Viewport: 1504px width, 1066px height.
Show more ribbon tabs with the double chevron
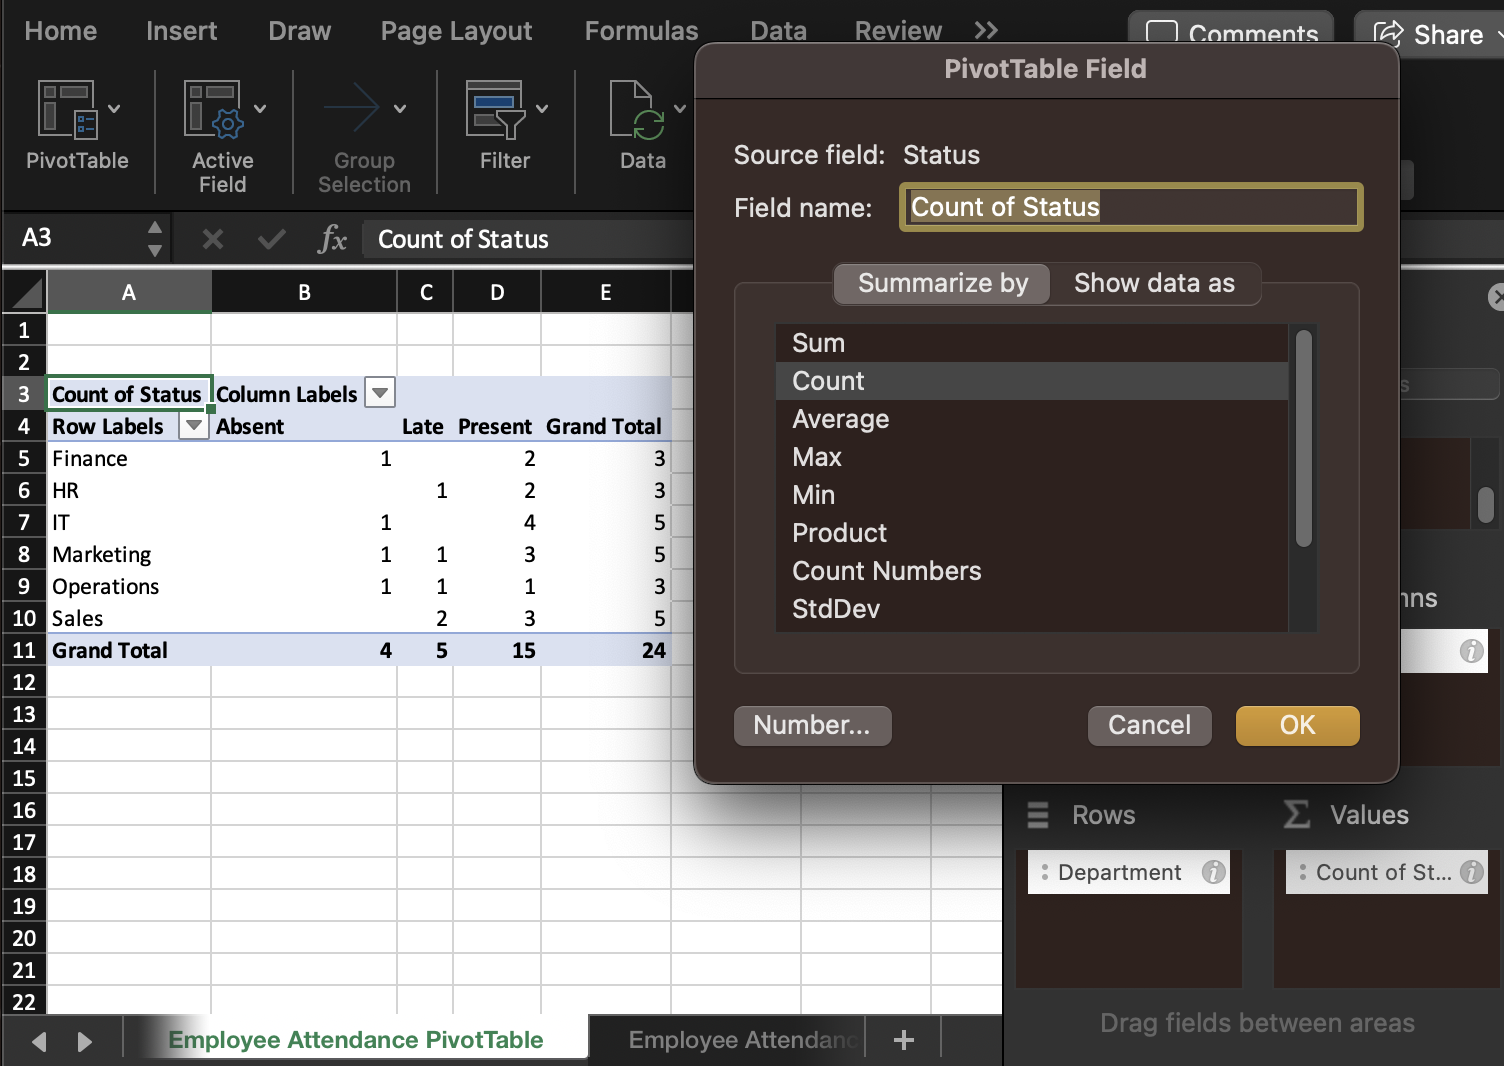click(x=986, y=30)
